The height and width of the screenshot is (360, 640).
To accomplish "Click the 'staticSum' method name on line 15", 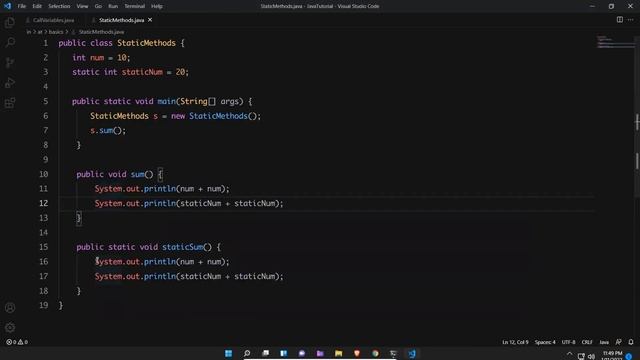I will [182, 247].
